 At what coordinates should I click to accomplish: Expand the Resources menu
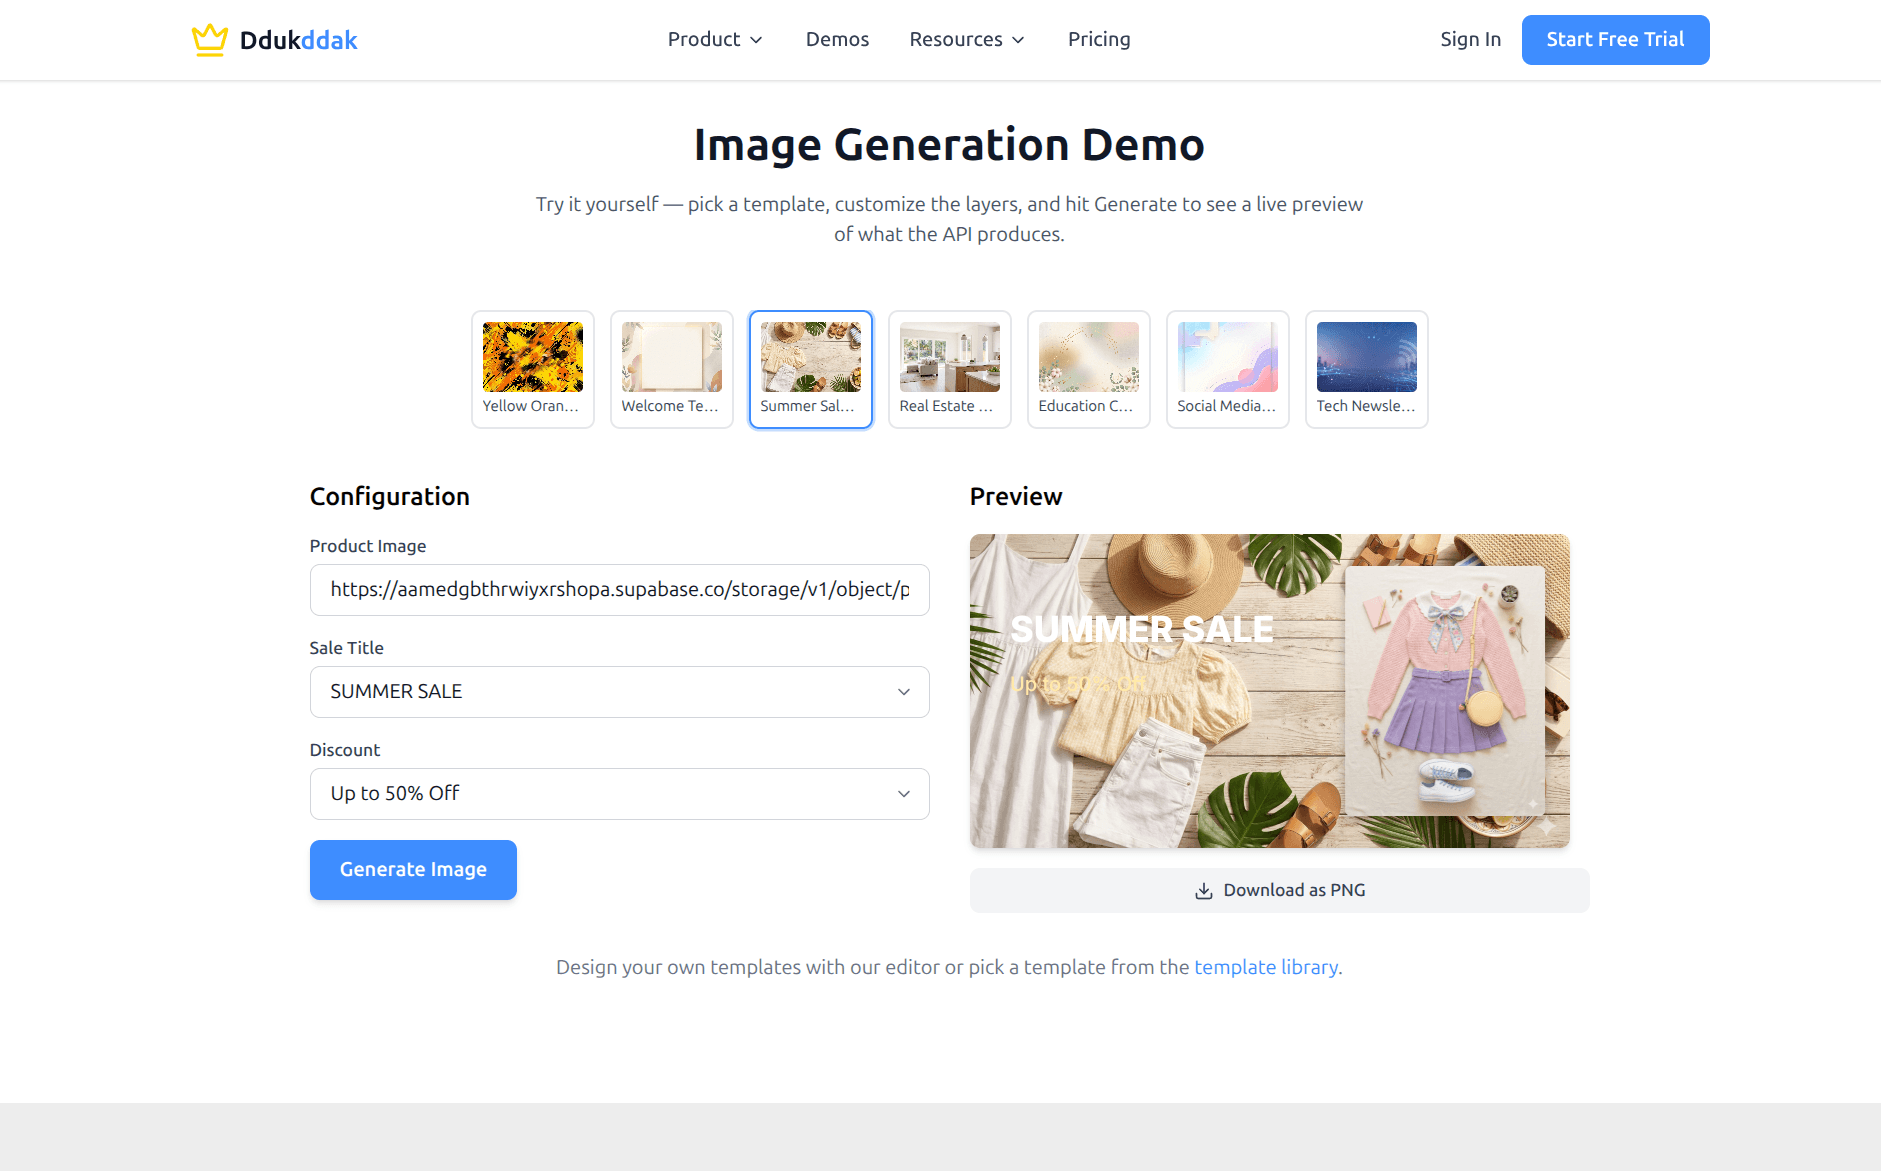[x=965, y=39]
